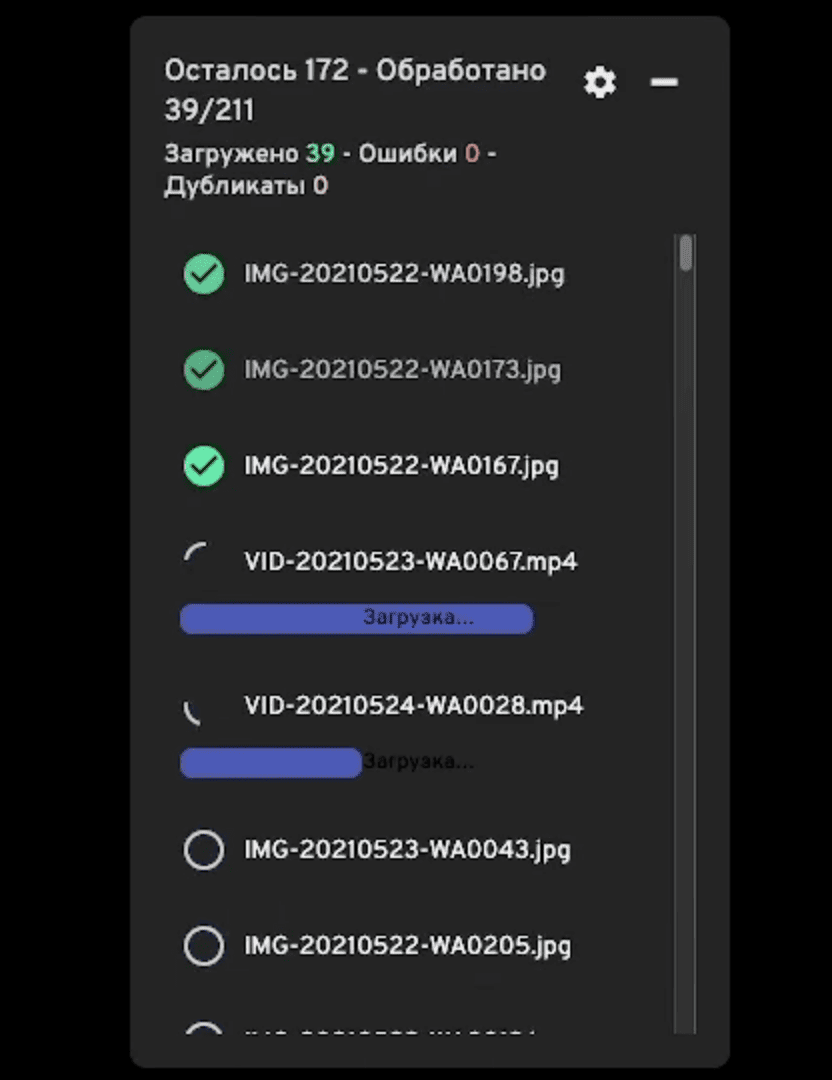Open the file IMG-20210522-WA0205.jpg
Image resolution: width=832 pixels, height=1080 pixels.
(407, 946)
